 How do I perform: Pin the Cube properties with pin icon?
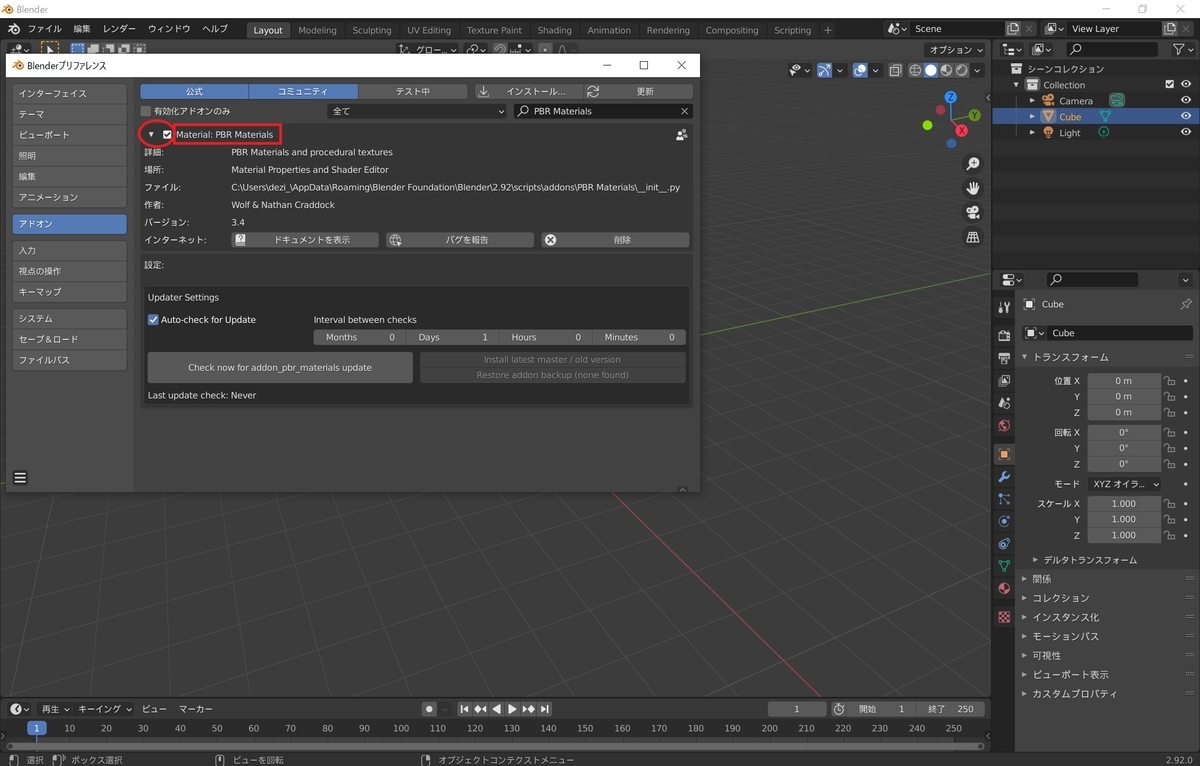(x=1186, y=304)
